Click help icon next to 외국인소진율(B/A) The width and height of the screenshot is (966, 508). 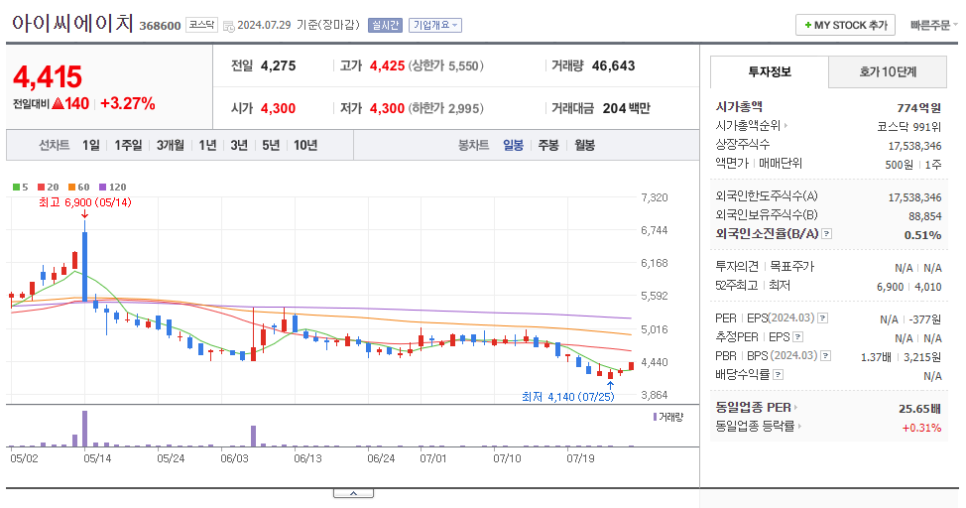point(827,234)
